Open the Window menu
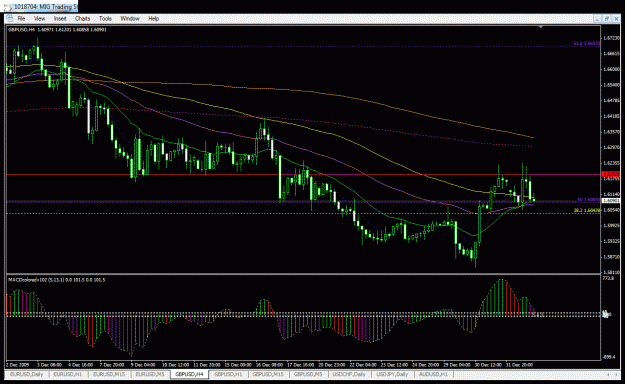Viewport: 625px width, 384px height. coord(130,19)
